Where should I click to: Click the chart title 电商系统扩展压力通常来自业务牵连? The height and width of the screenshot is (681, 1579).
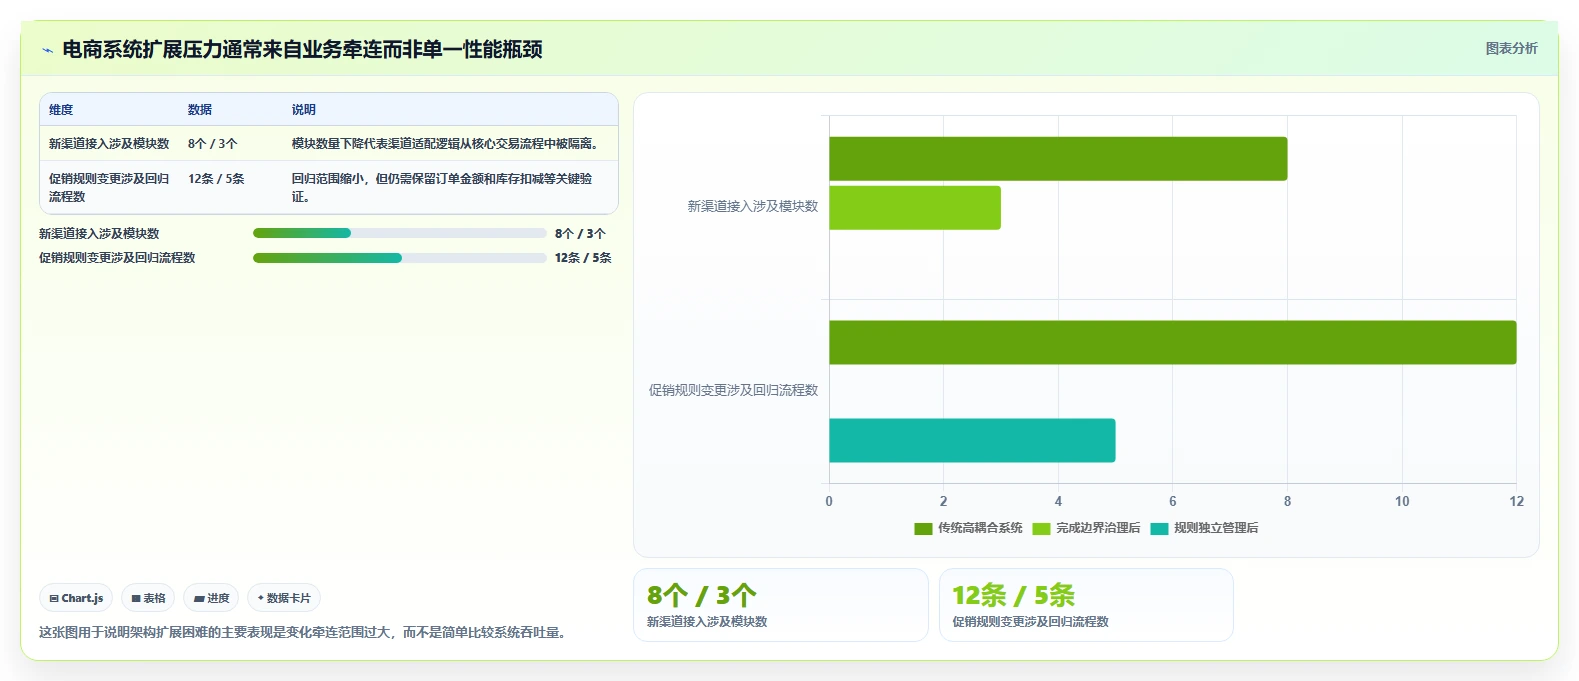pyautogui.click(x=302, y=49)
